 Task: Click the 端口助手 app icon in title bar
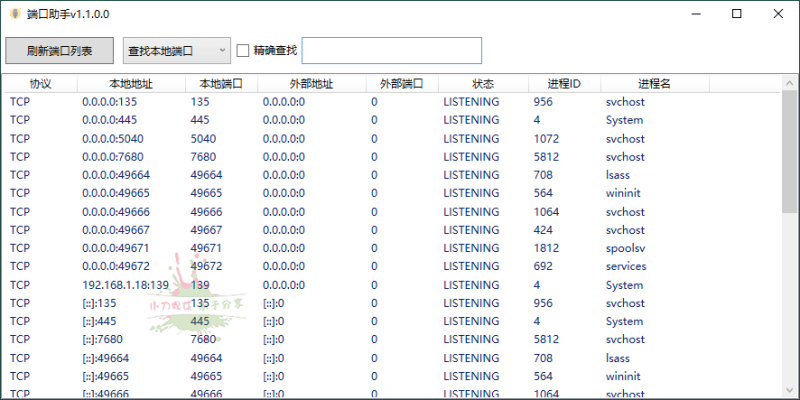(x=14, y=14)
